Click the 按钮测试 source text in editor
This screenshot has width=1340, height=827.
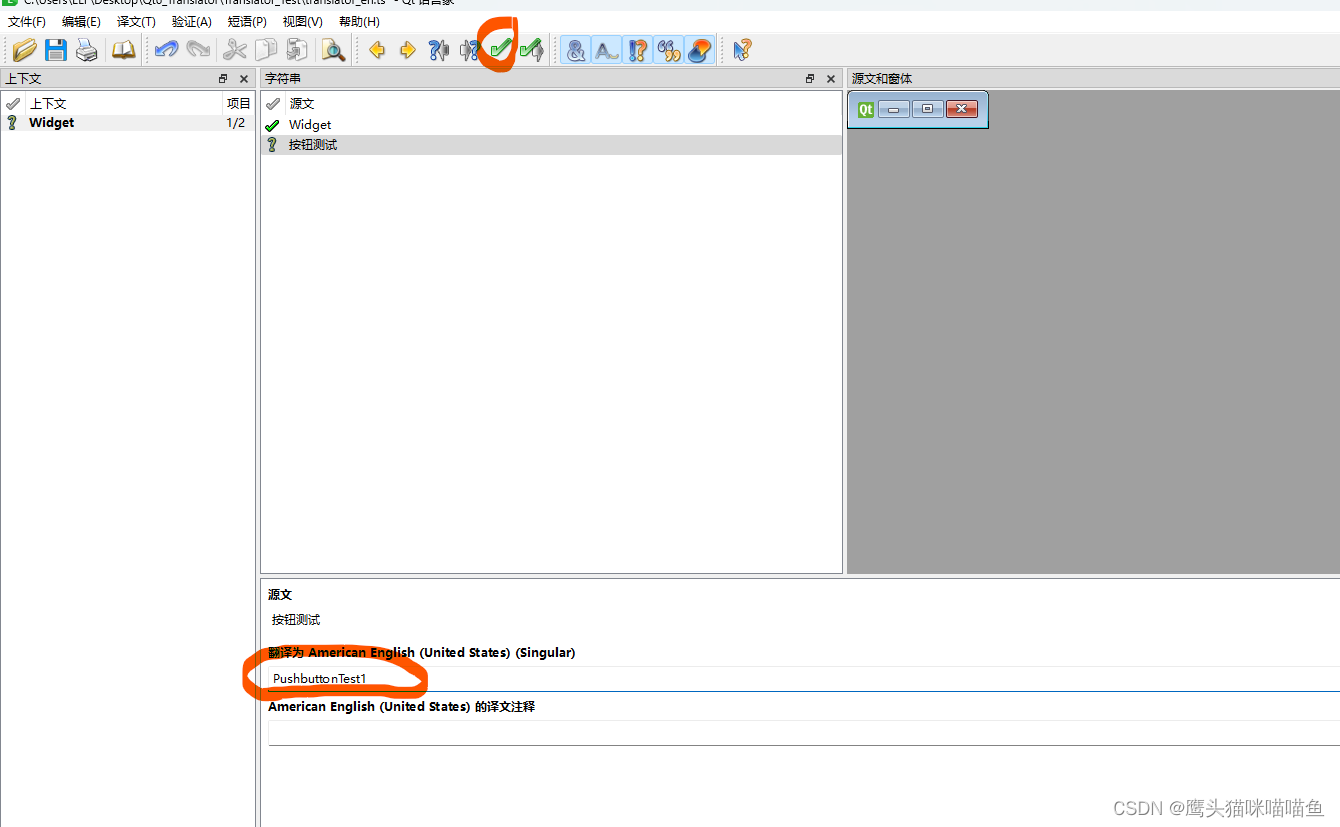click(x=296, y=620)
